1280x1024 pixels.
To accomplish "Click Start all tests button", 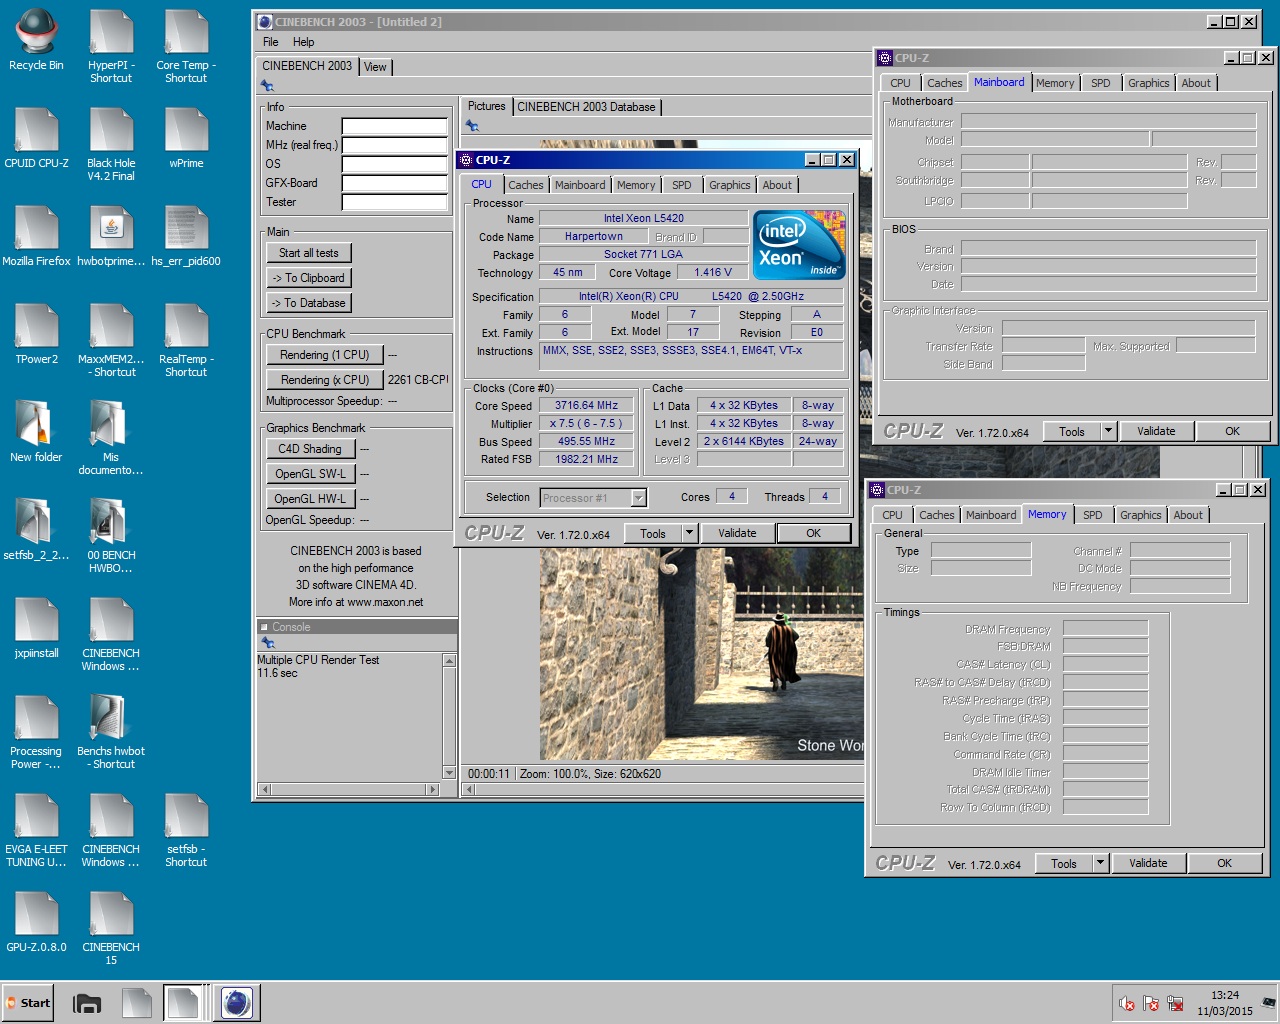I will (x=309, y=253).
